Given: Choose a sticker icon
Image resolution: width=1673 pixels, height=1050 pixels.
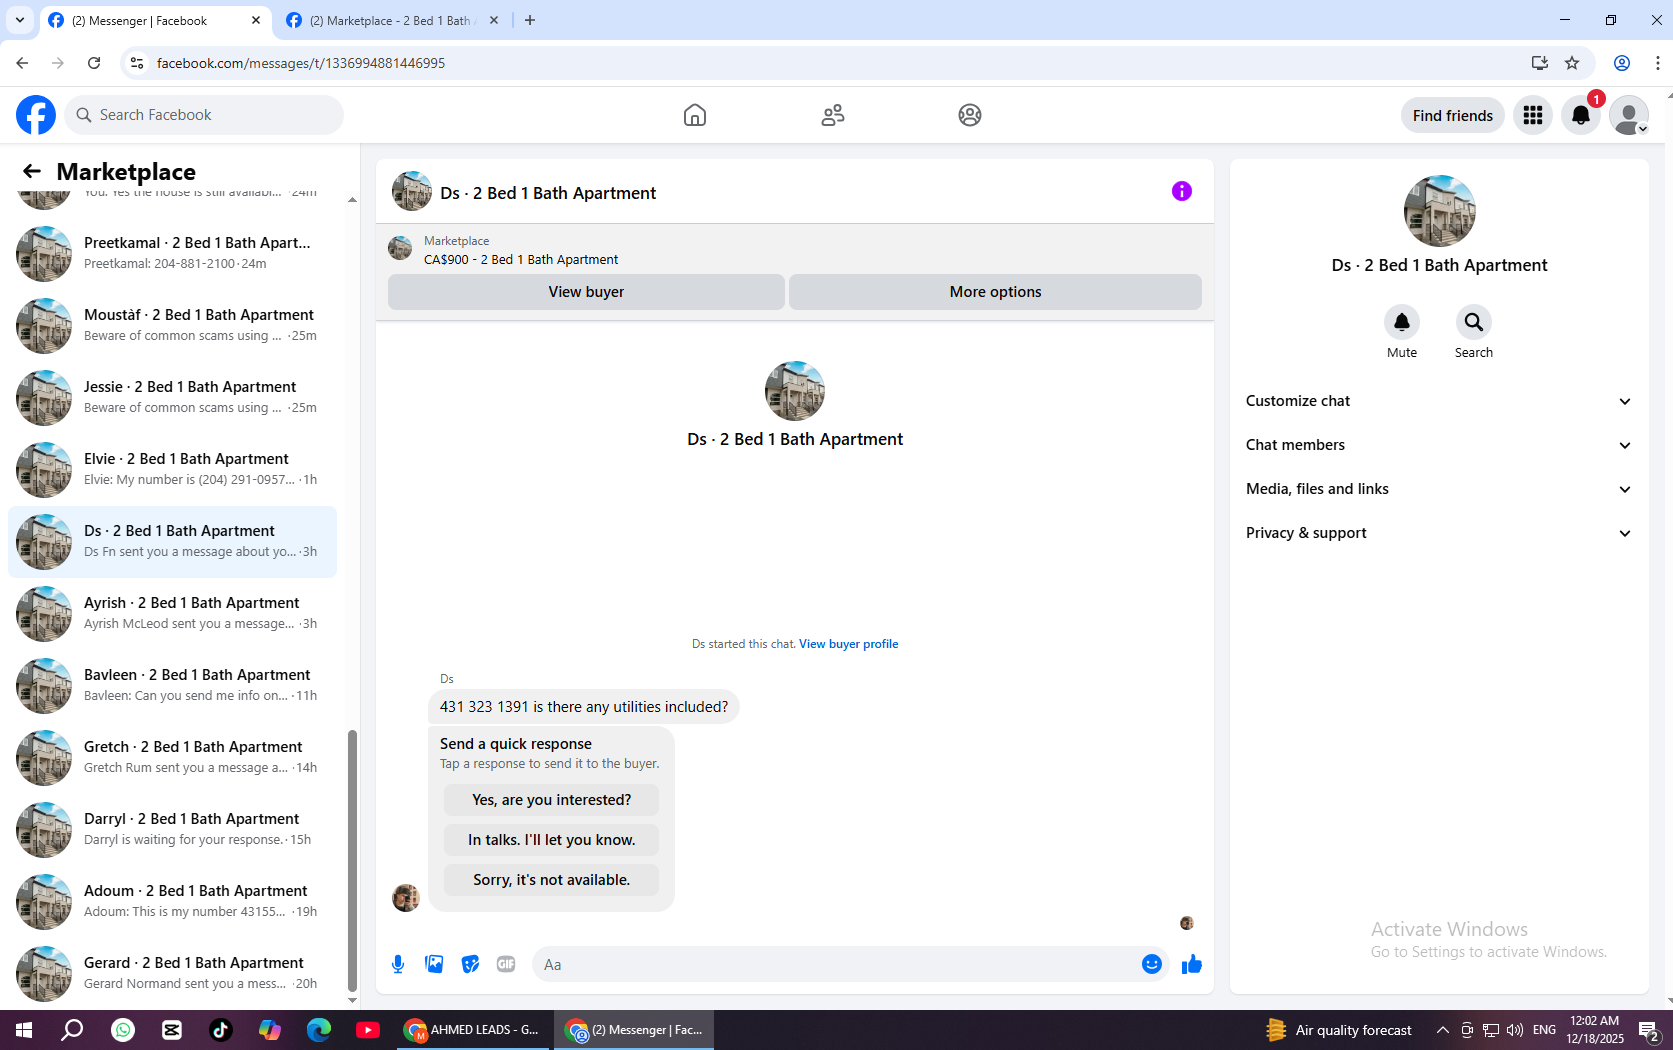Looking at the screenshot, I should (470, 964).
